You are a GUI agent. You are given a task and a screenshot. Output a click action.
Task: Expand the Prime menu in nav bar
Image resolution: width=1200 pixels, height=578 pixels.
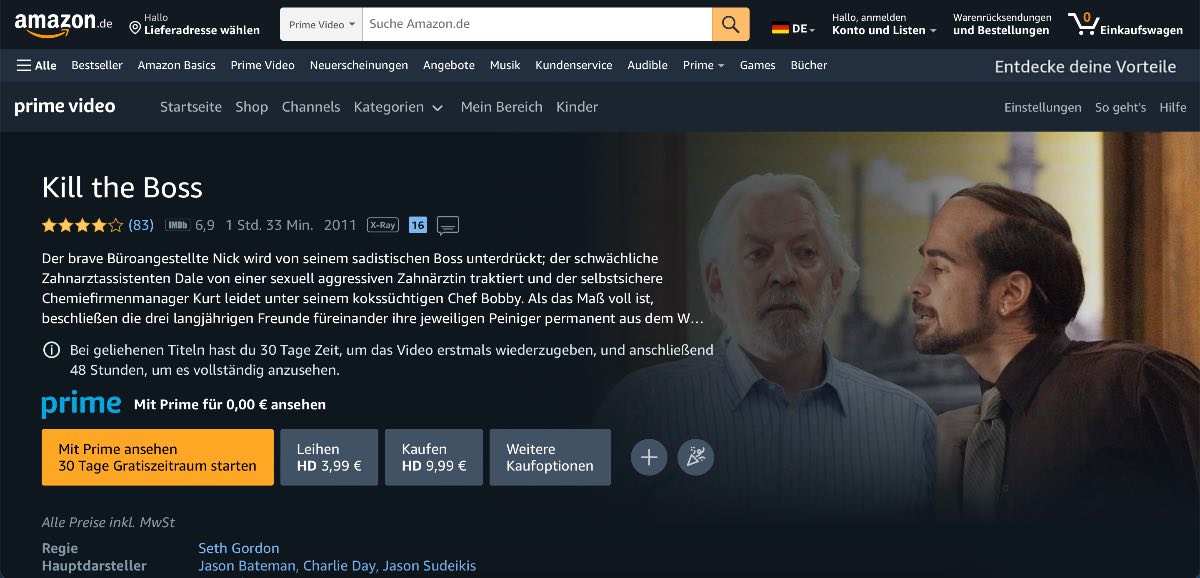click(x=704, y=65)
